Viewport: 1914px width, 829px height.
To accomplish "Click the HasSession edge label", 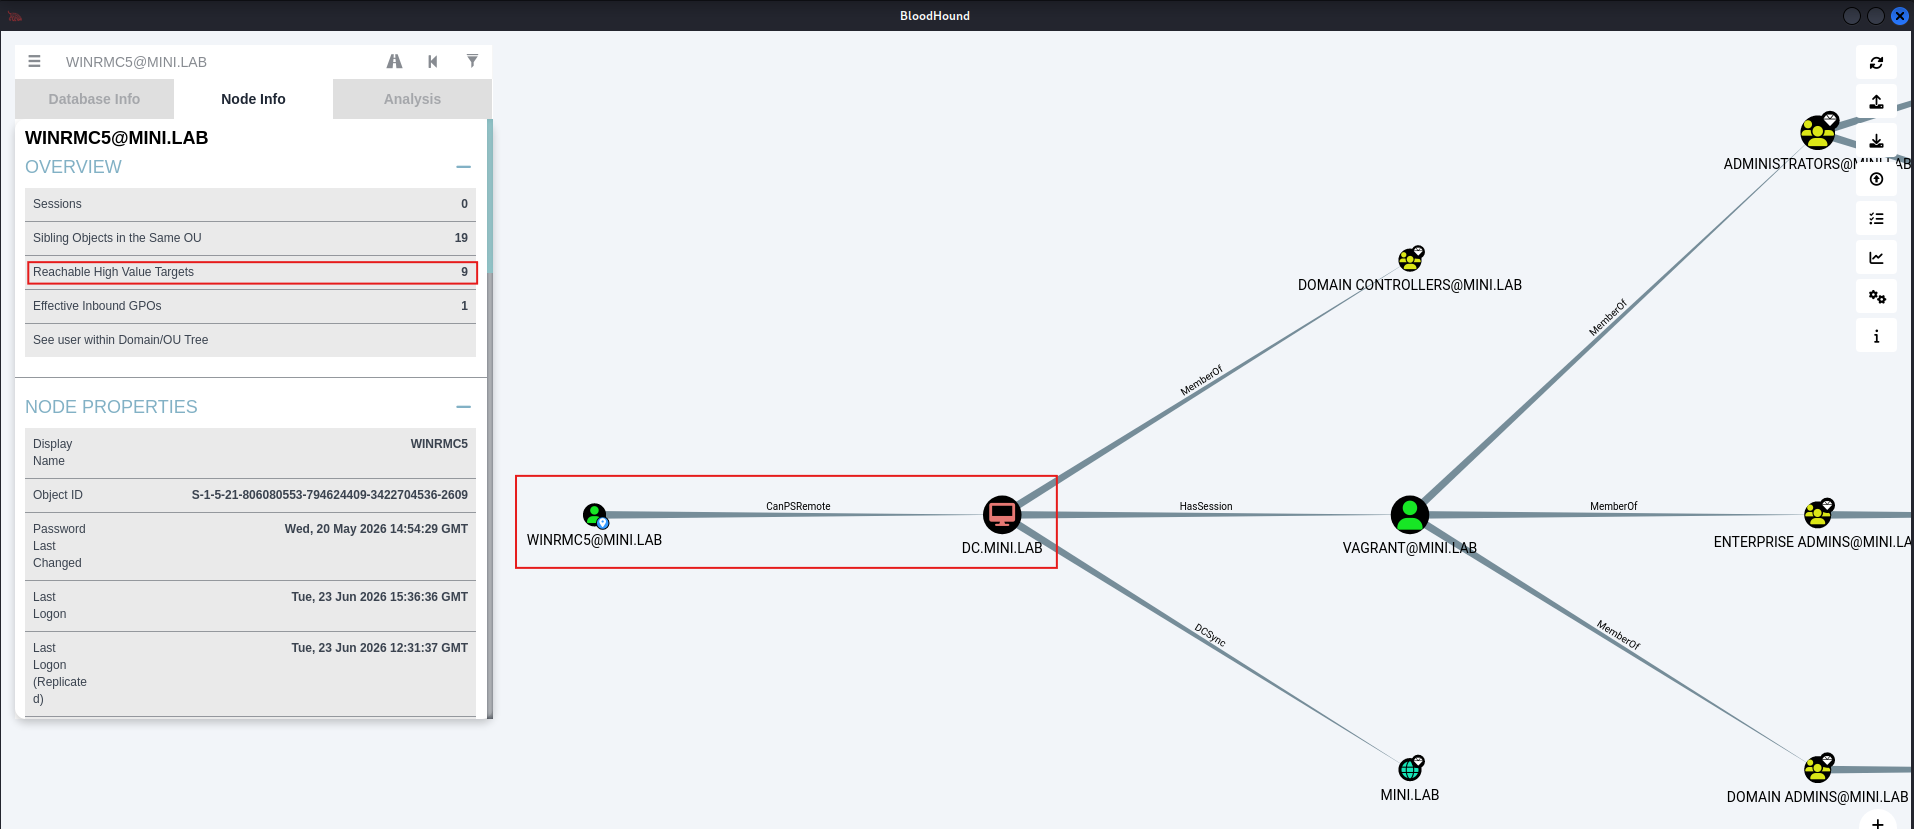I will (1205, 507).
